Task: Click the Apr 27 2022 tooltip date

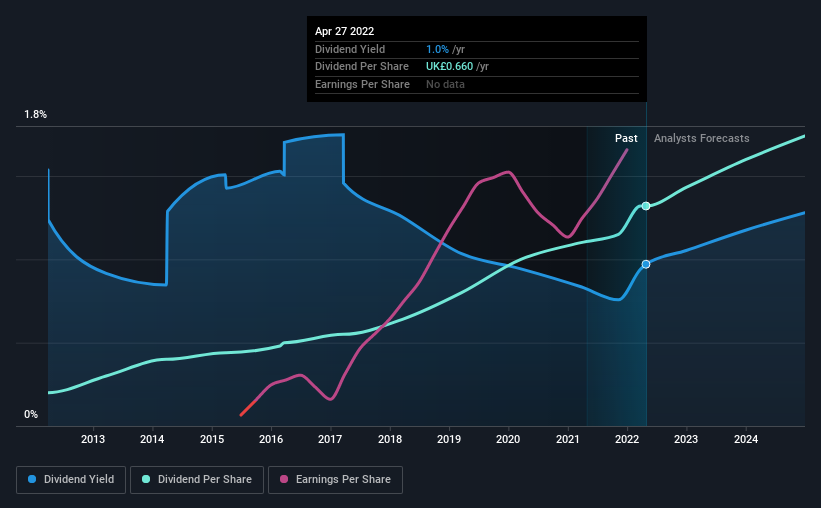Action: (x=345, y=31)
